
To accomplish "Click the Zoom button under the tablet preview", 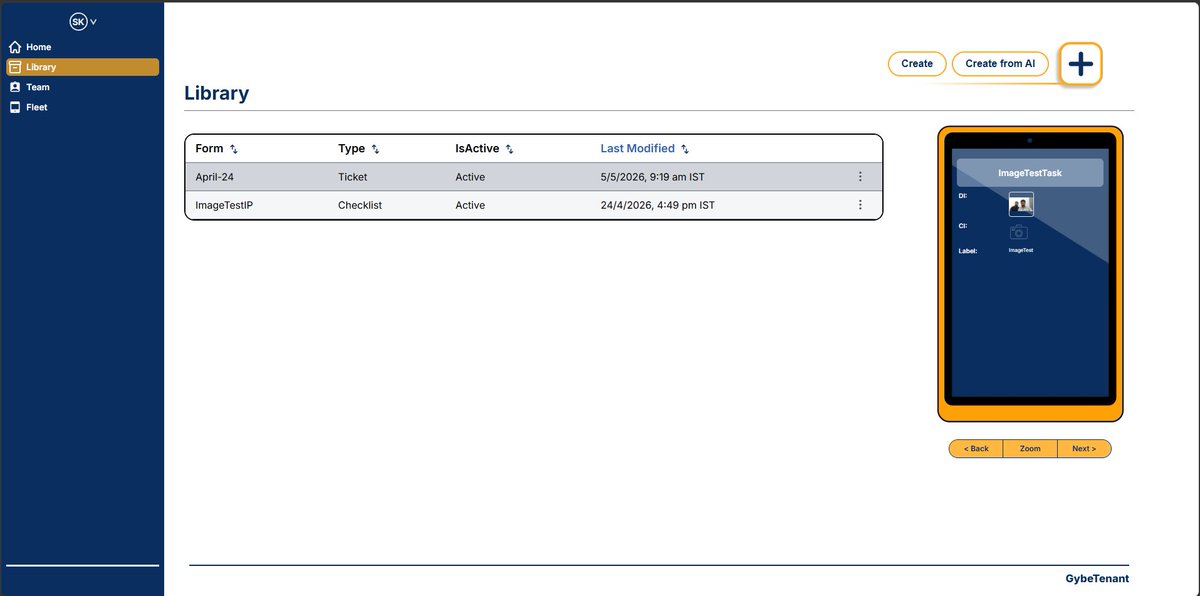I will (x=1030, y=449).
